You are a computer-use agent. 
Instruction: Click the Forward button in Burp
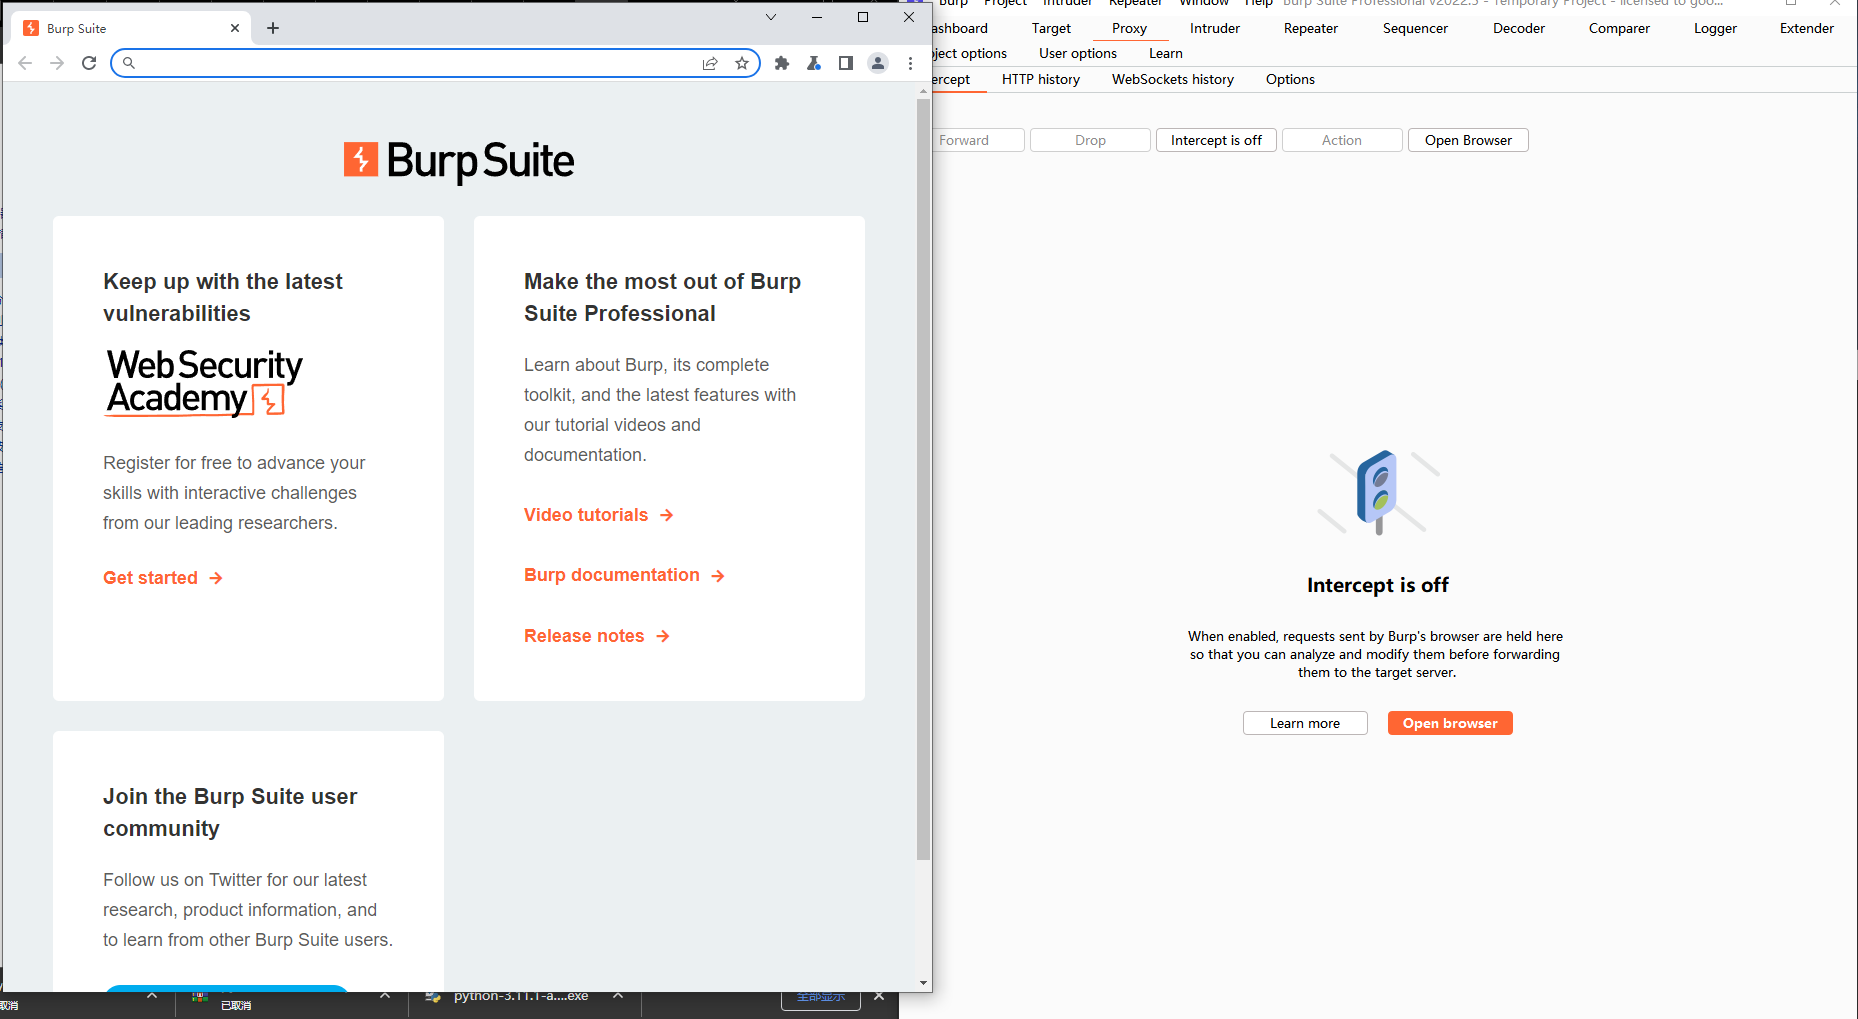[976, 140]
